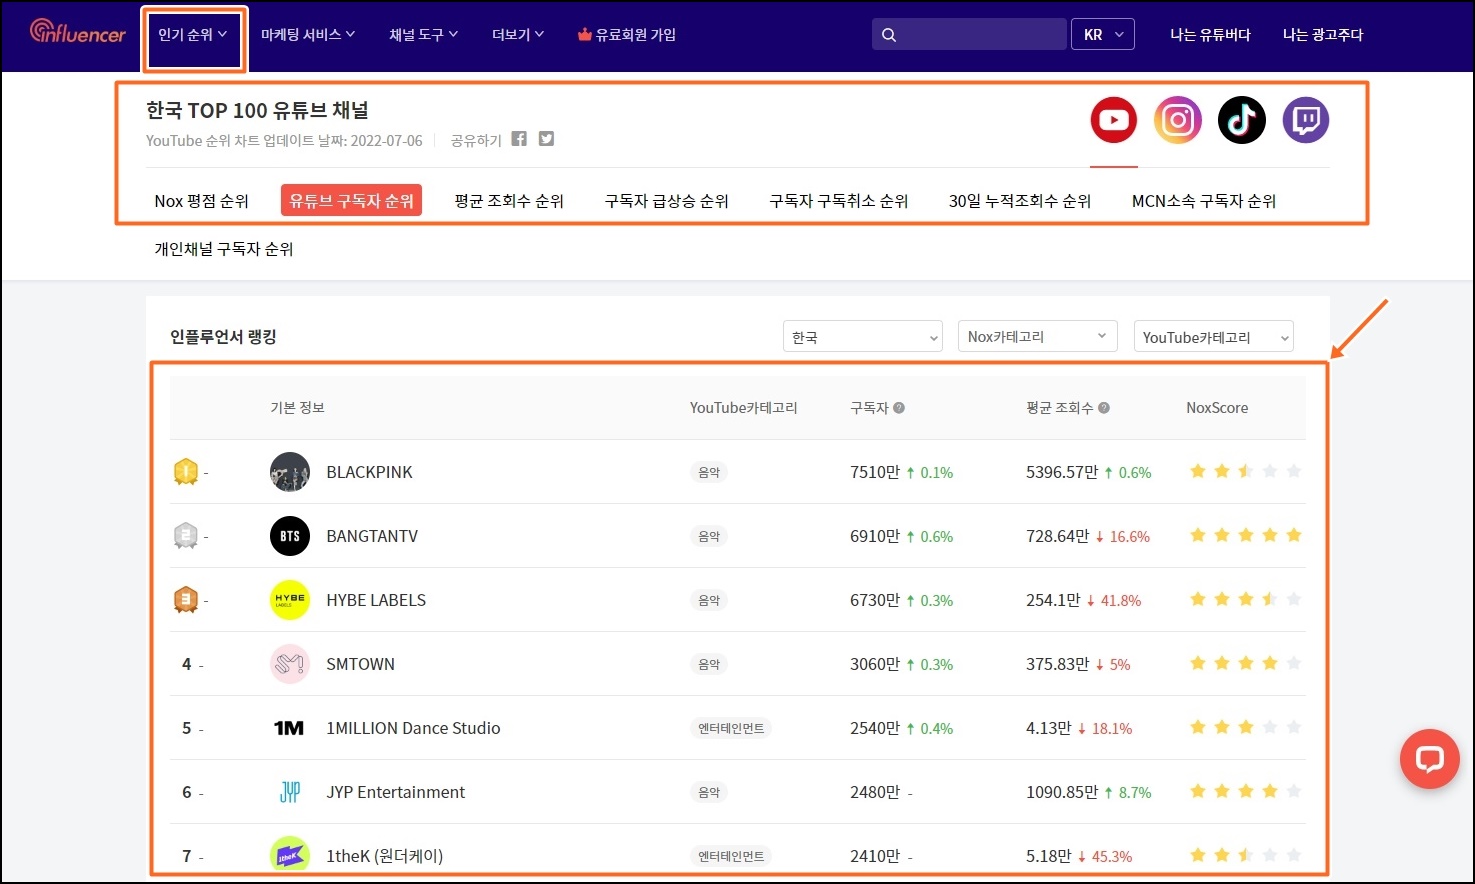Click 나는 유튜버다 link
This screenshot has height=884, width=1475.
point(1210,35)
